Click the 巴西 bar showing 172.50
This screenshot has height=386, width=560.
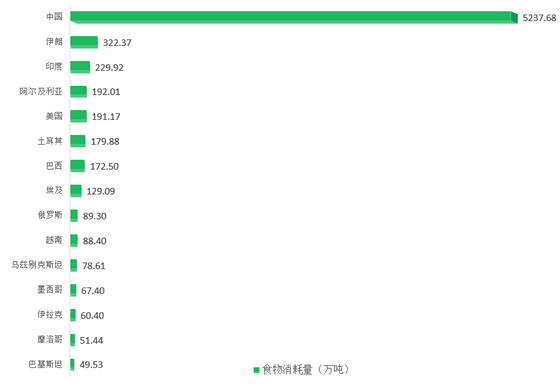pos(78,166)
